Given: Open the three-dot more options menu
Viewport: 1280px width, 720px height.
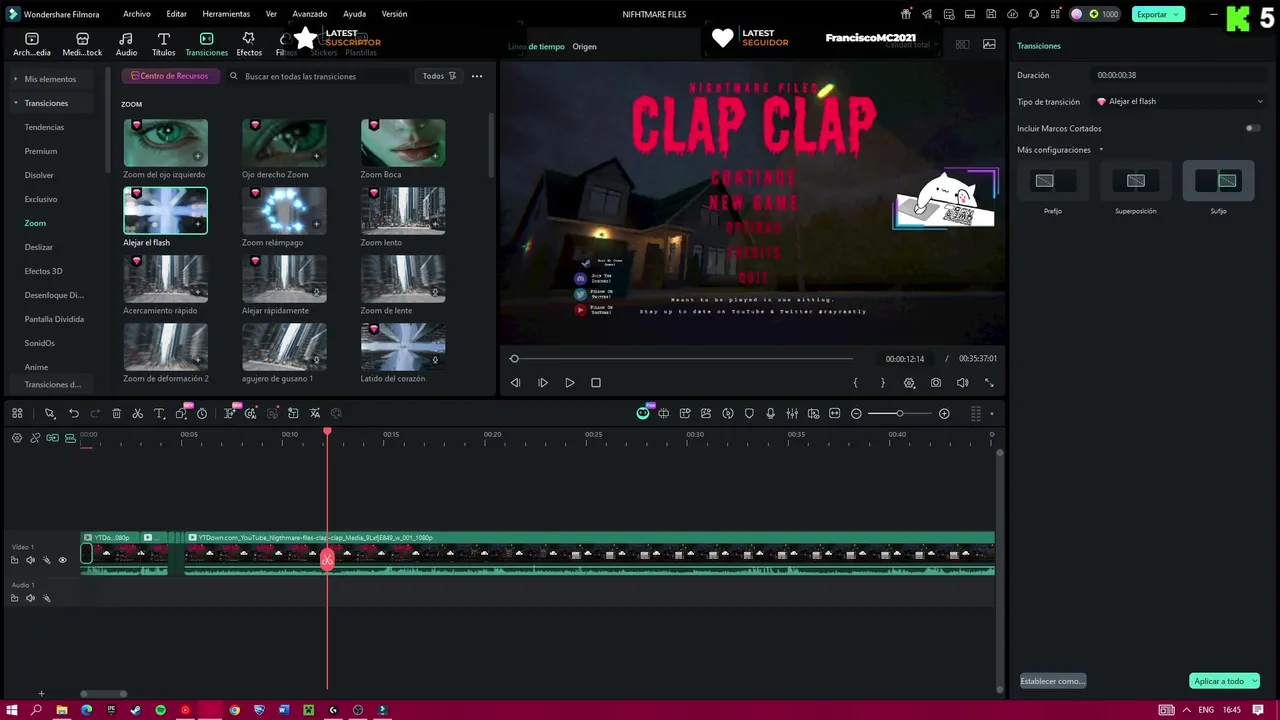Looking at the screenshot, I should 477,76.
